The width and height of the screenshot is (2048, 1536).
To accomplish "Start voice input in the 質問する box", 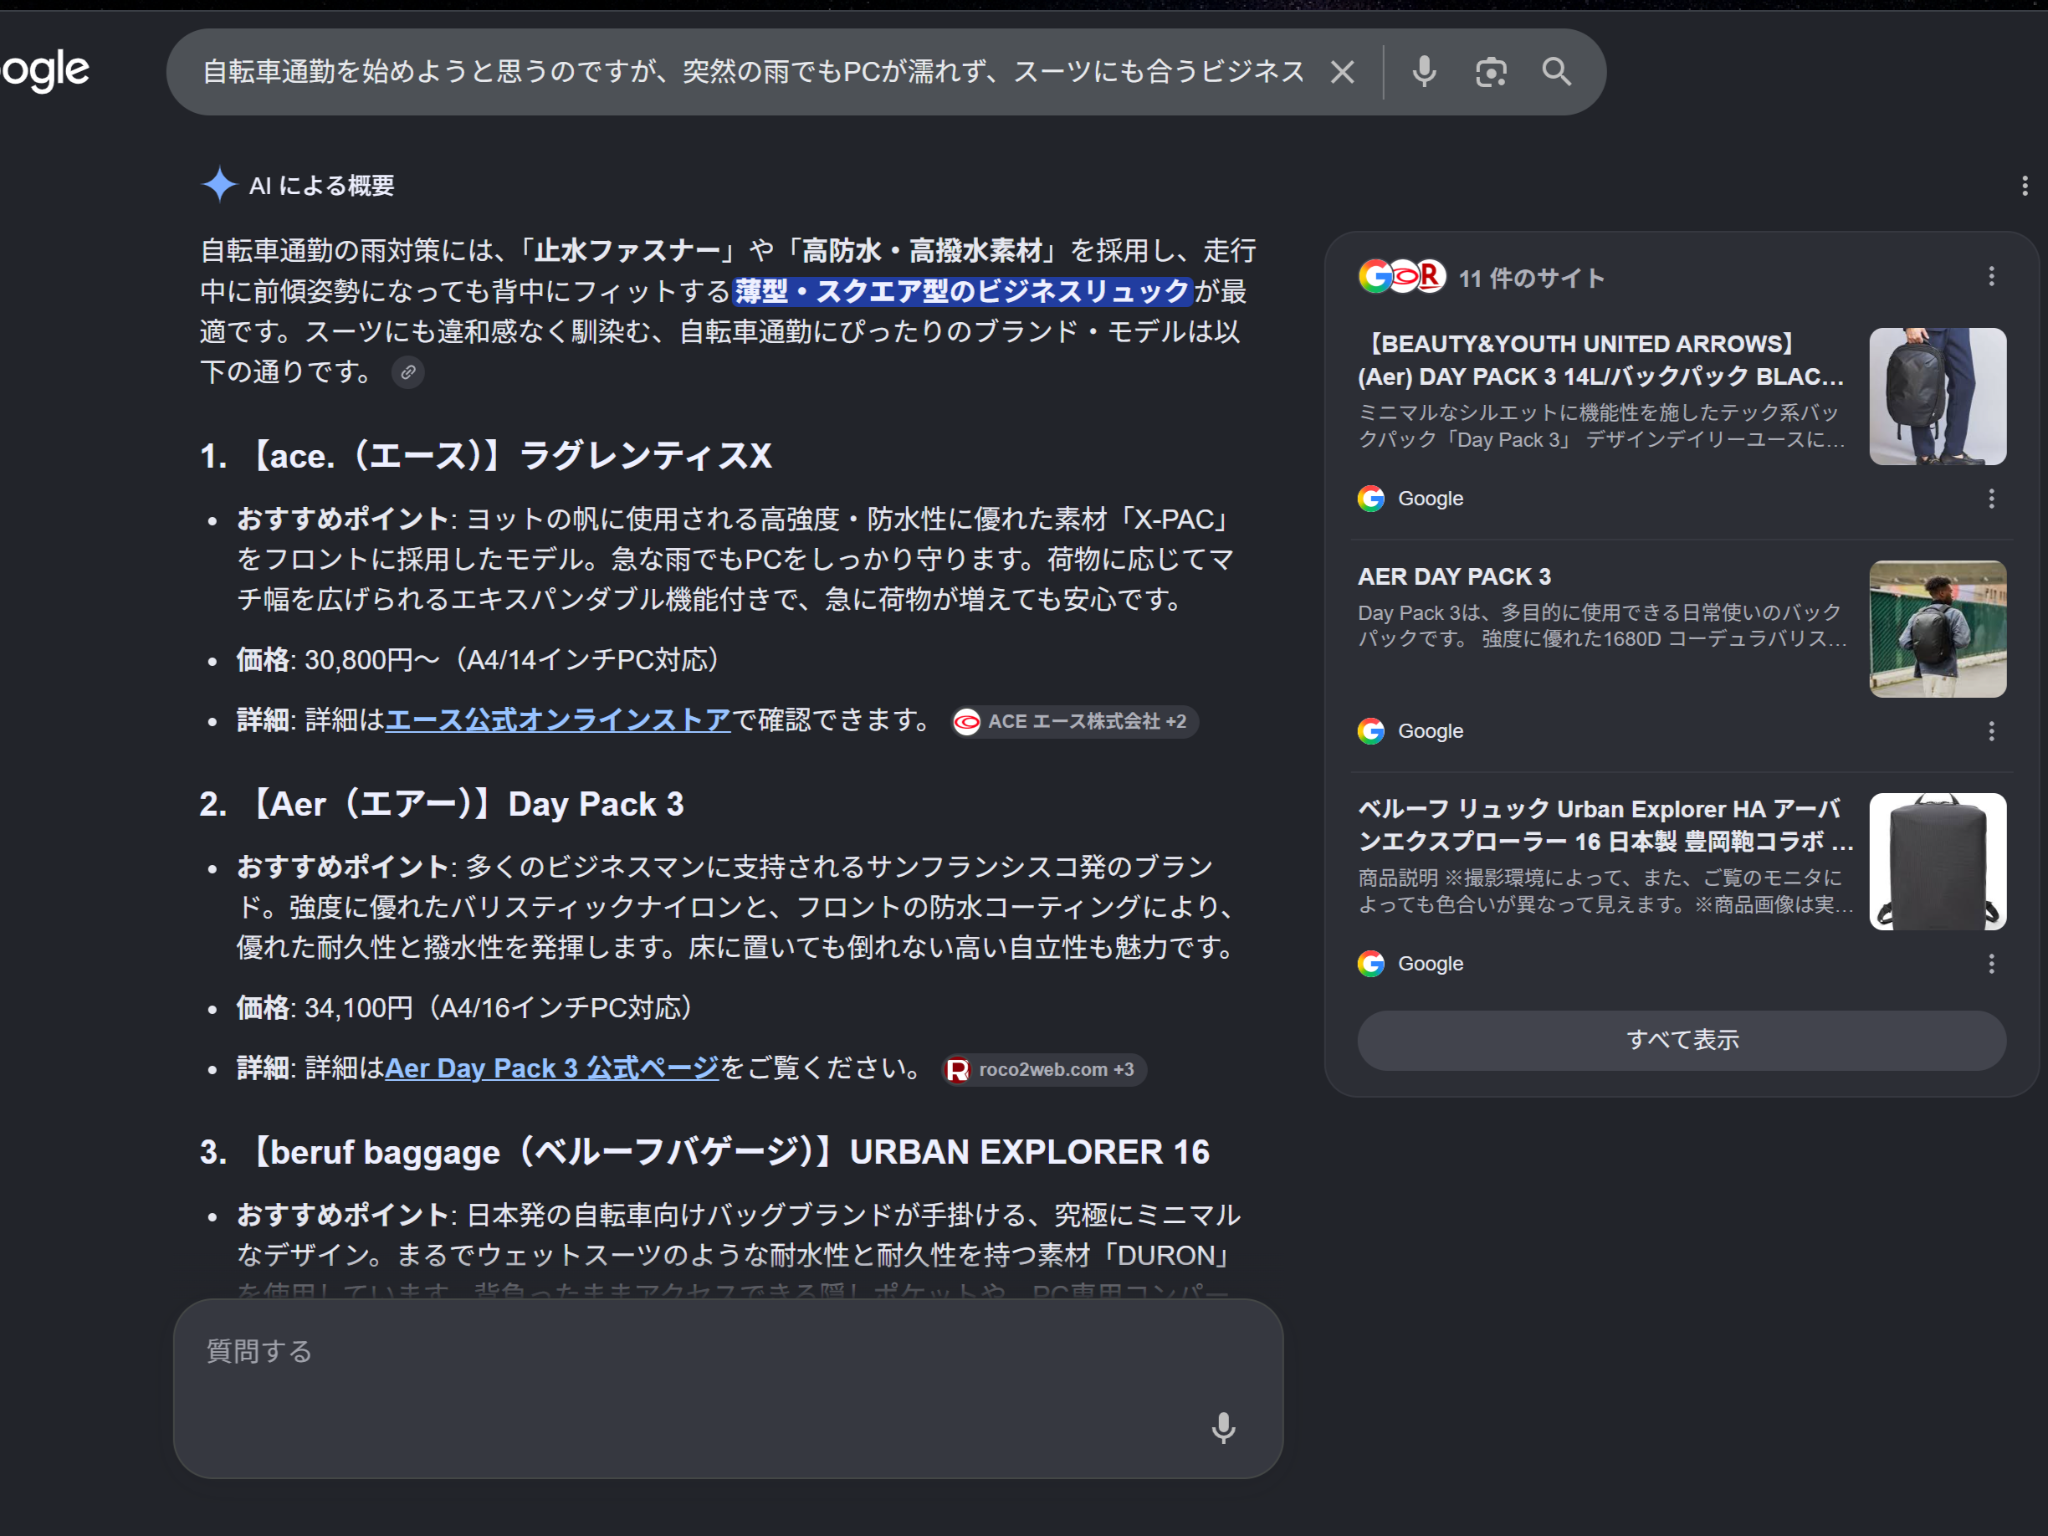I will coord(1223,1428).
